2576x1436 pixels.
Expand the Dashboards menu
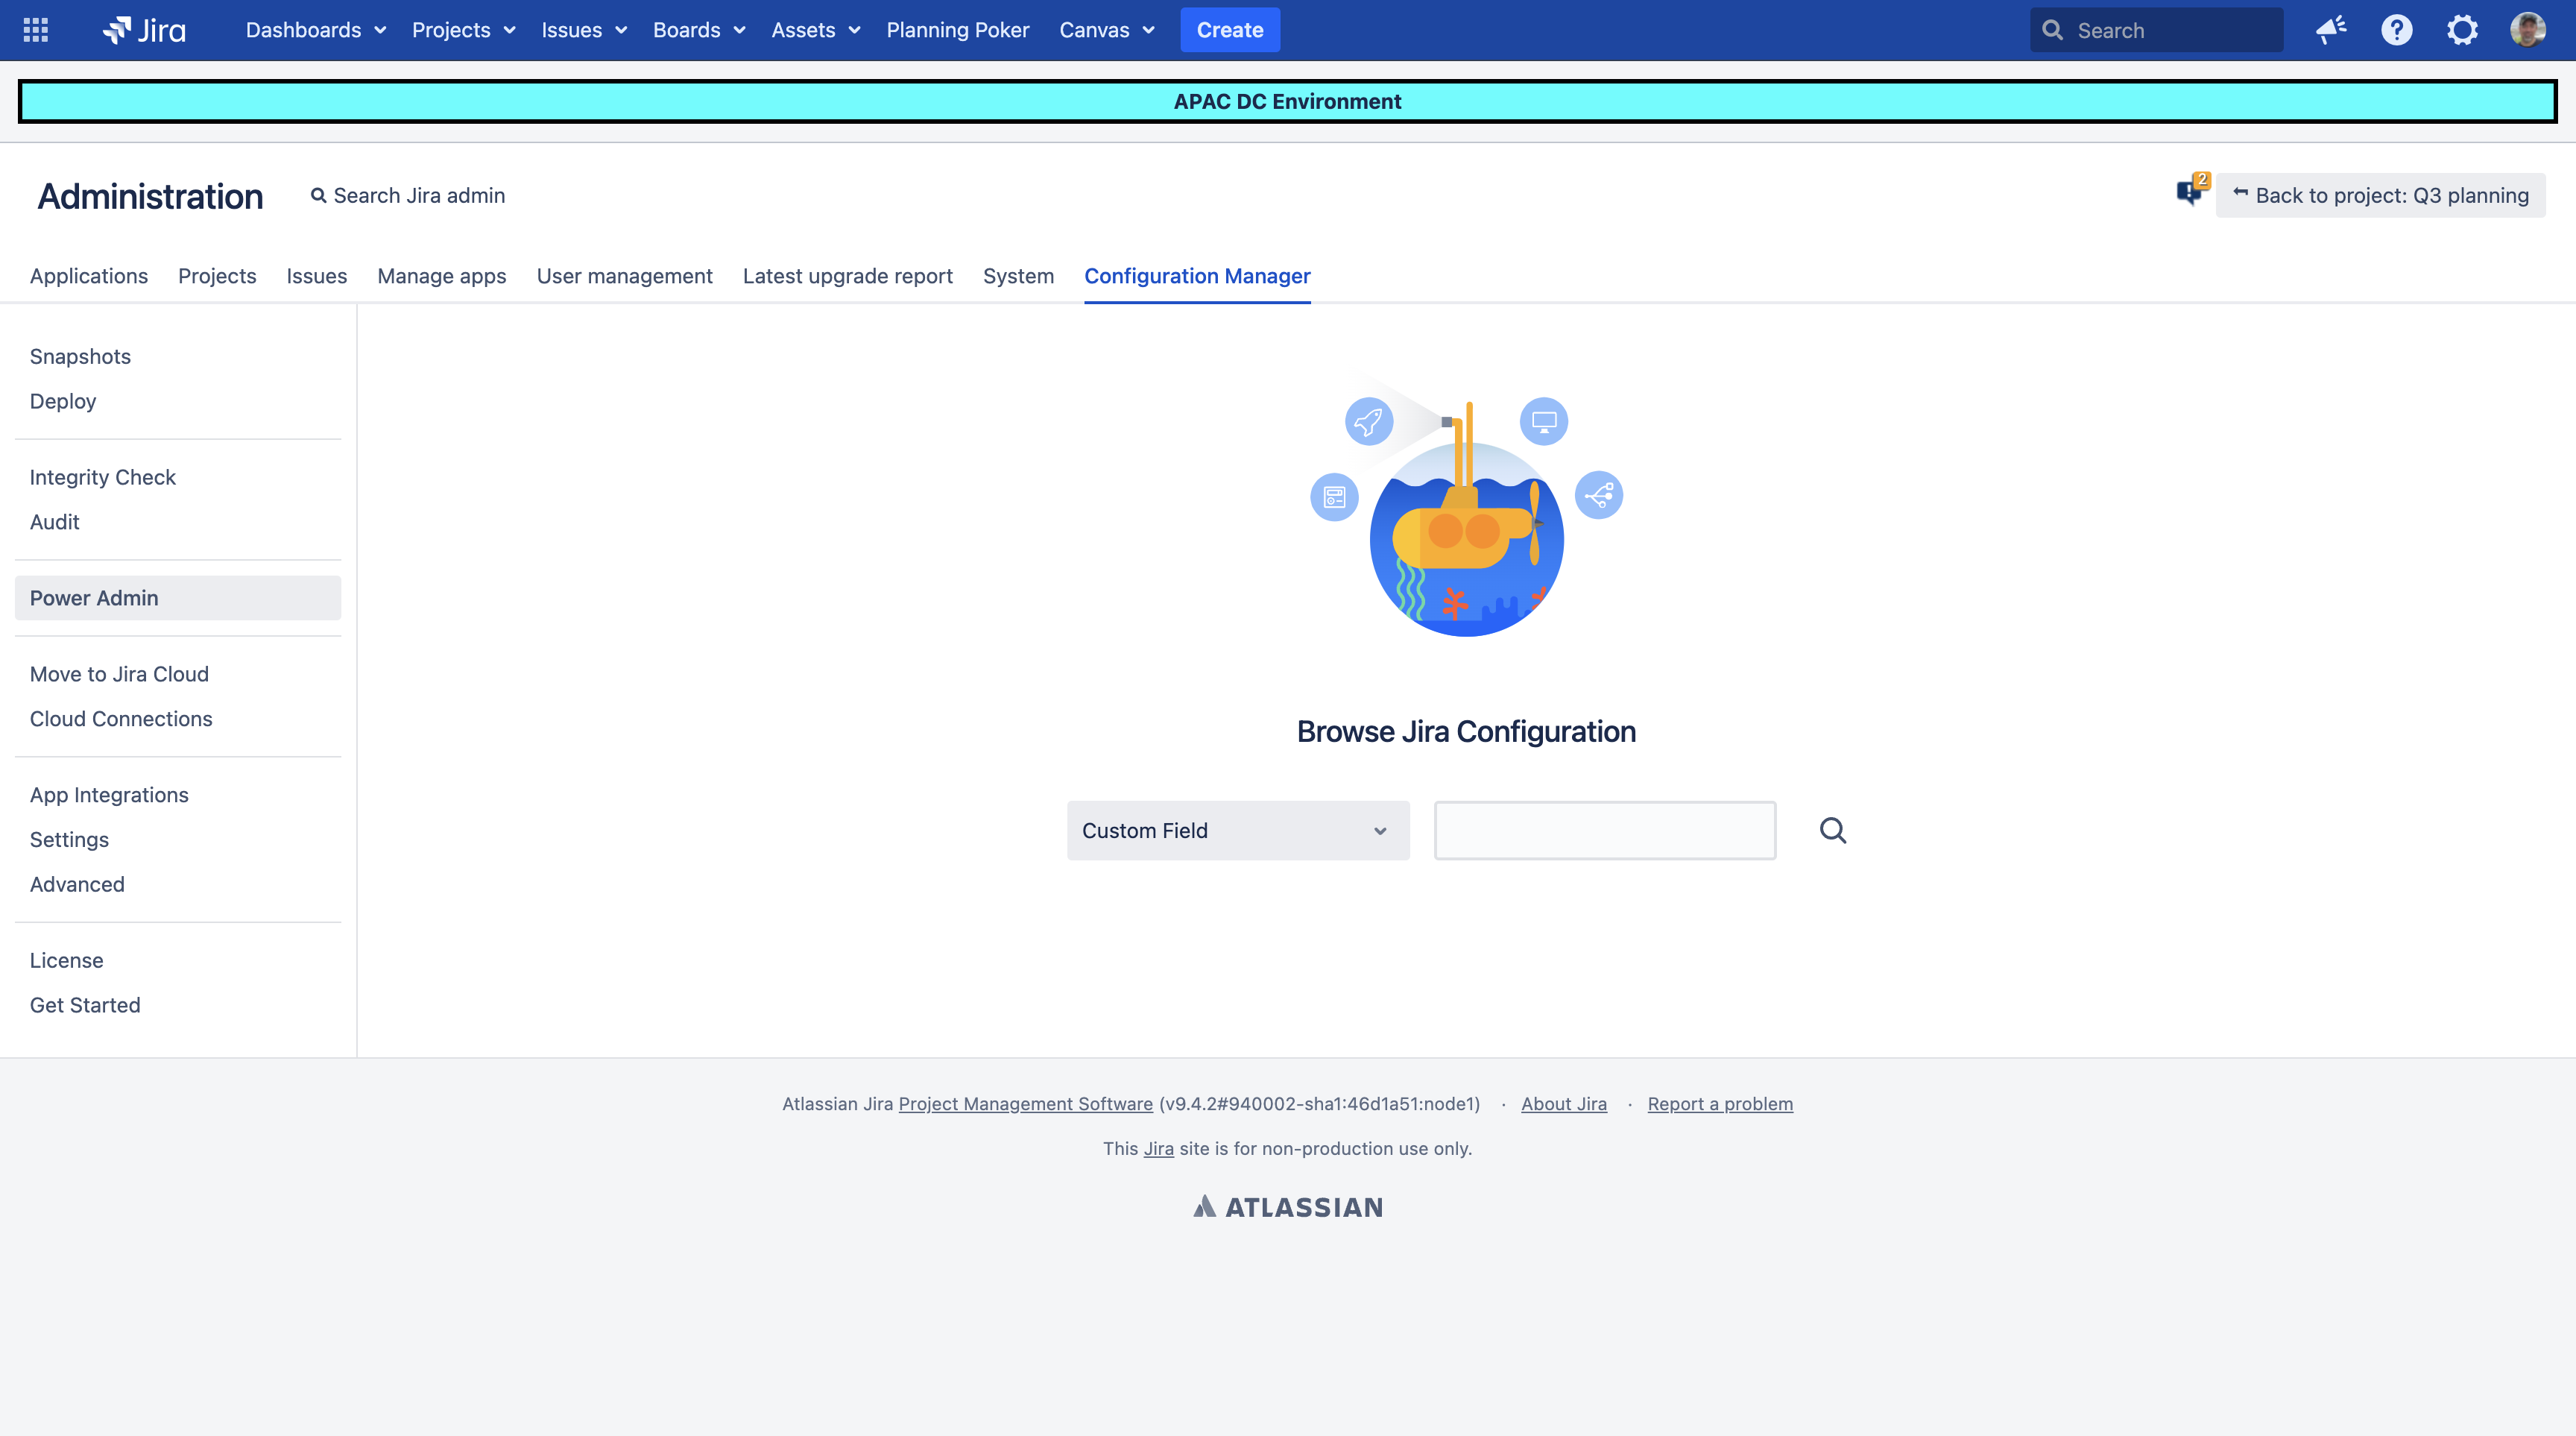pyautogui.click(x=316, y=30)
